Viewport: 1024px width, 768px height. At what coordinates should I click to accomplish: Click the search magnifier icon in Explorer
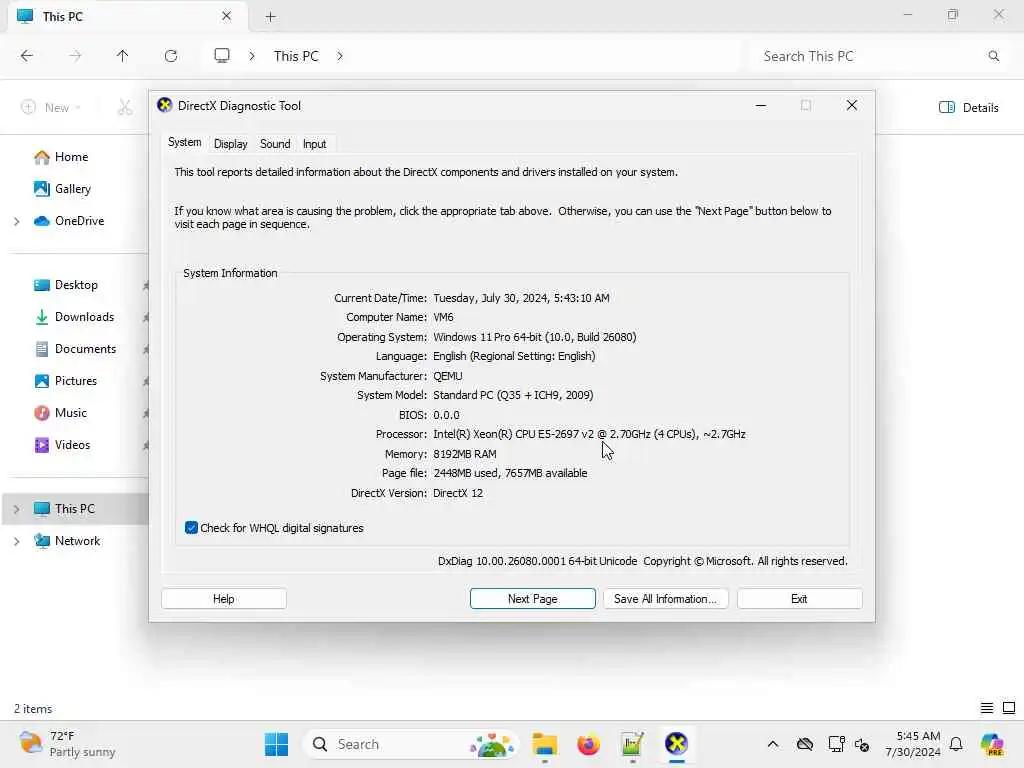pyautogui.click(x=994, y=56)
